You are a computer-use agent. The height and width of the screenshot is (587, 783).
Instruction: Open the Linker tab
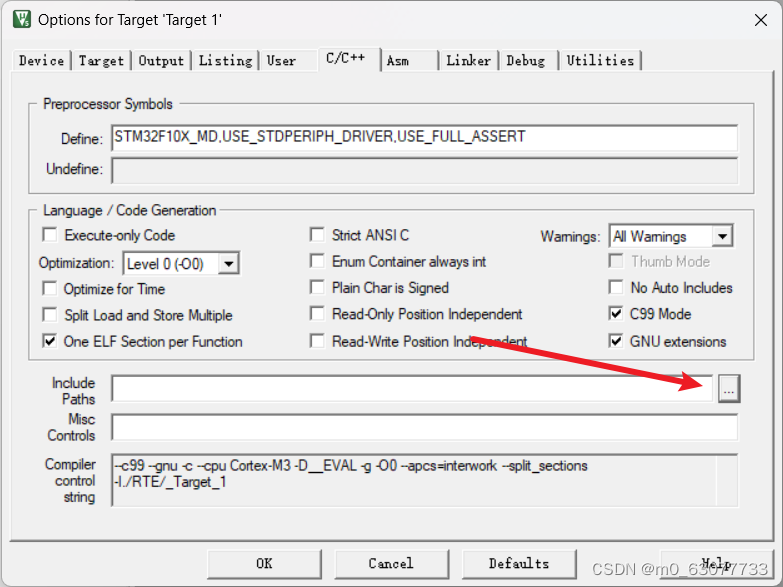[x=468, y=61]
